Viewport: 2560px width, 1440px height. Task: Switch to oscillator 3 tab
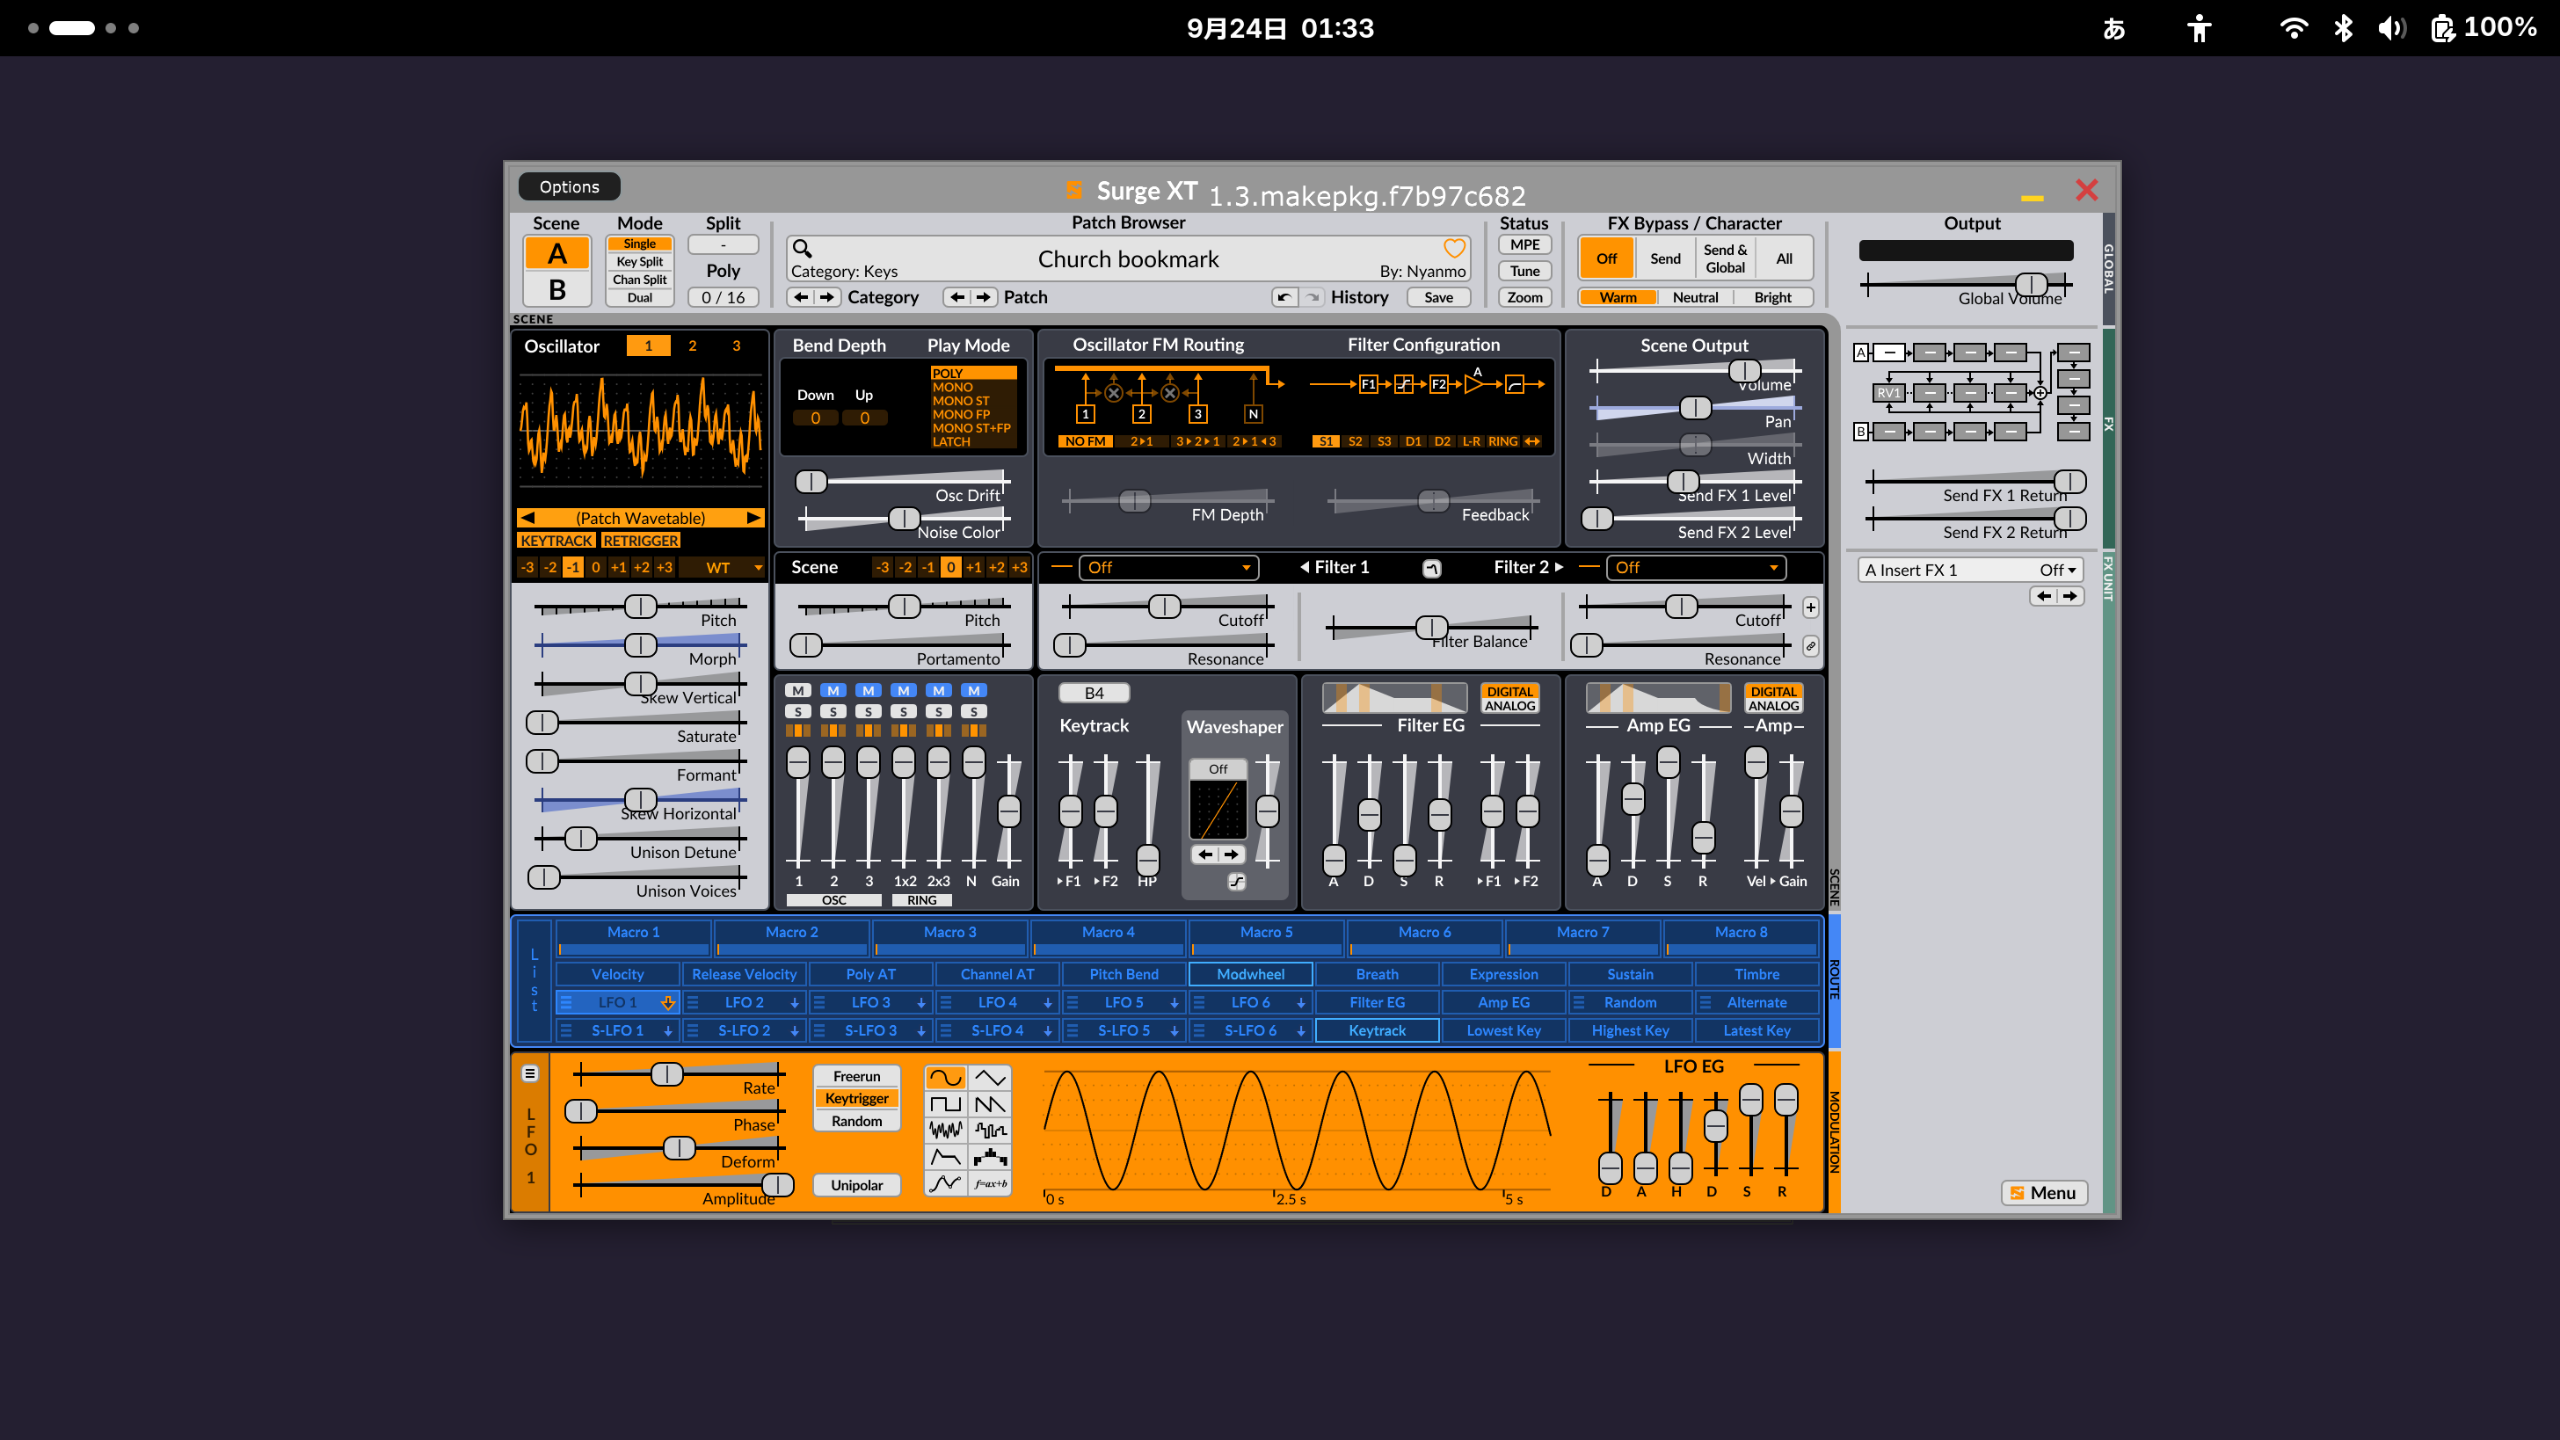(x=736, y=346)
